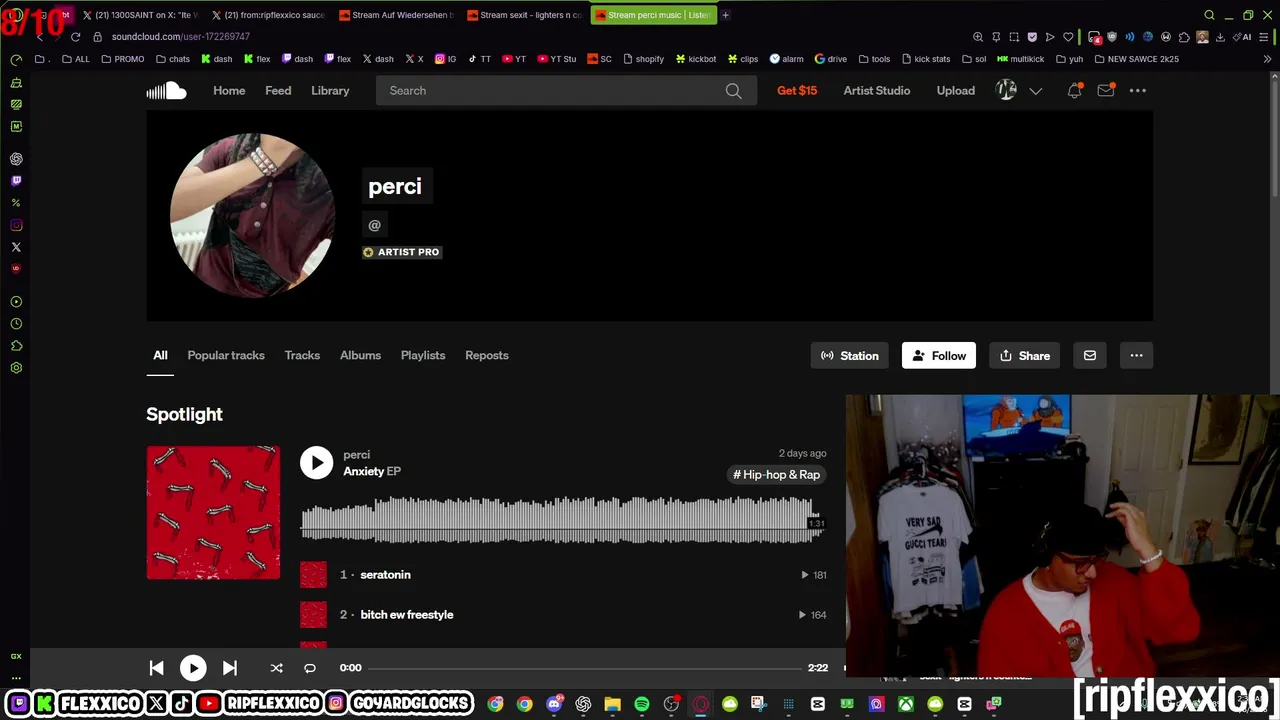This screenshot has height=720, width=1280.
Task: Seek on the bottom player progress bar
Action: [586, 668]
